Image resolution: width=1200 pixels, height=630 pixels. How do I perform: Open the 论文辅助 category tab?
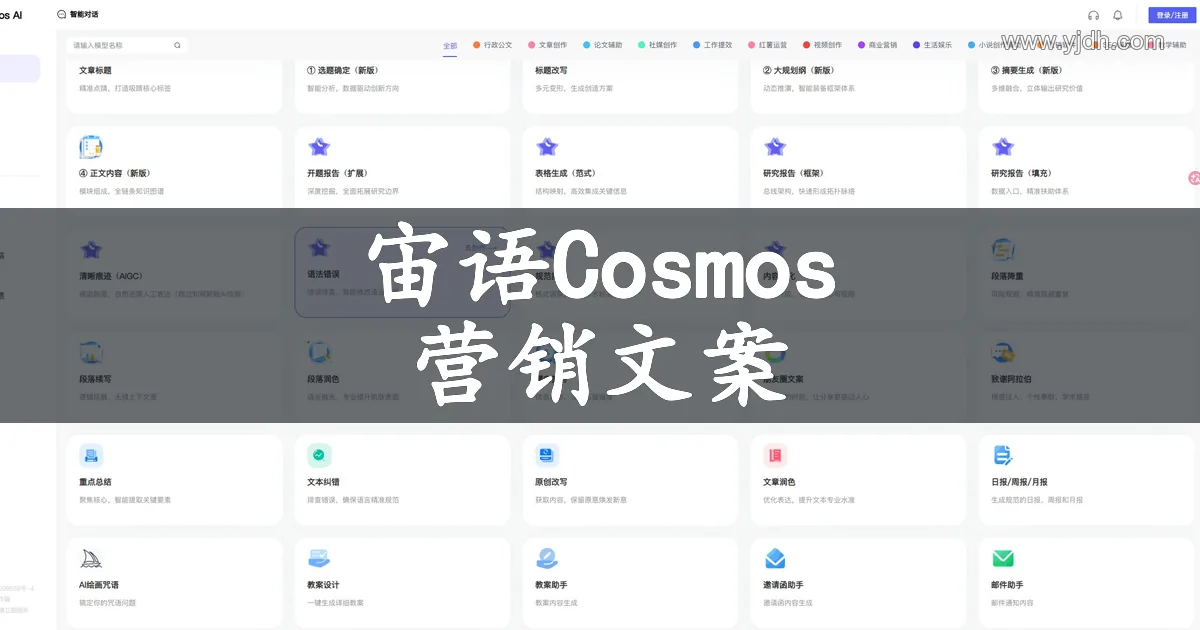[602, 45]
